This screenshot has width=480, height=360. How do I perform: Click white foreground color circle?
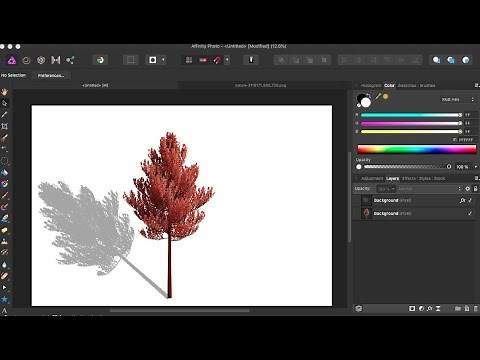coord(366,103)
